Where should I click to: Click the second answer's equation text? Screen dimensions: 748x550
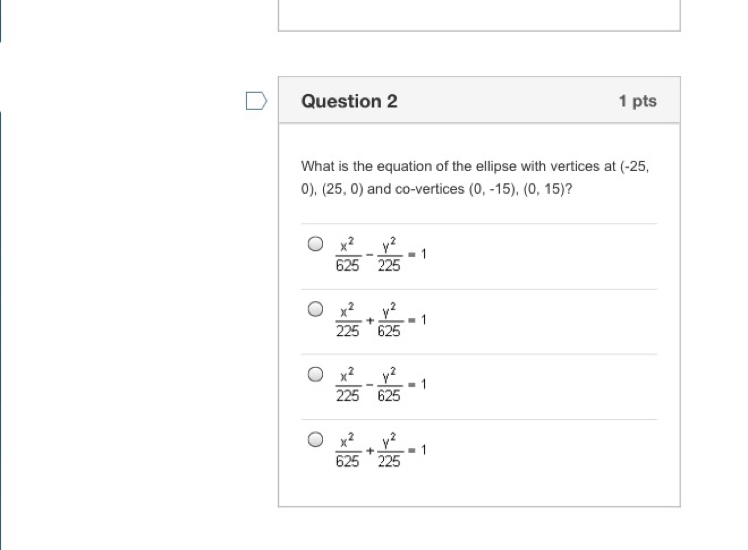(381, 320)
